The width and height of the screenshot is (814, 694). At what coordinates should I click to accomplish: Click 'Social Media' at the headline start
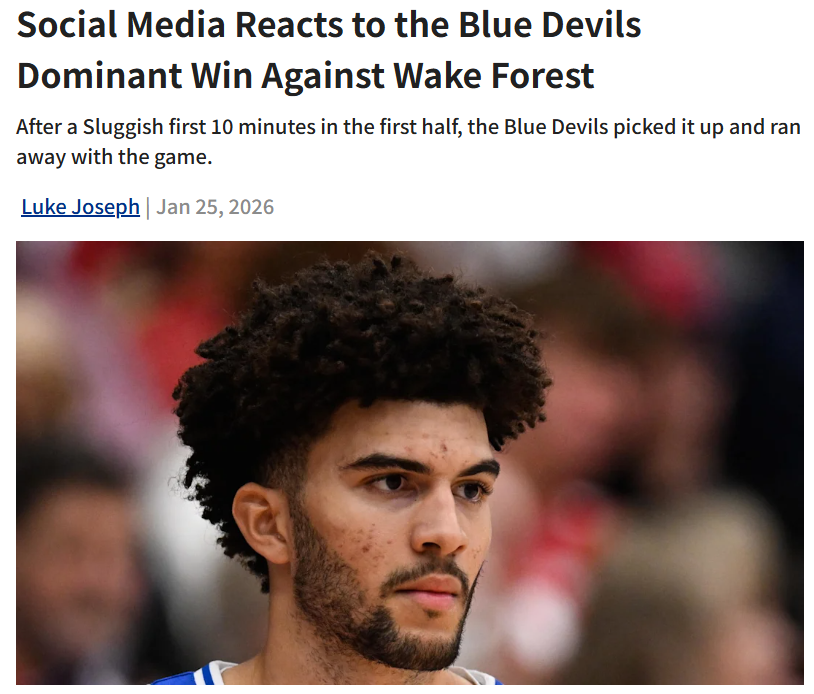coord(121,24)
